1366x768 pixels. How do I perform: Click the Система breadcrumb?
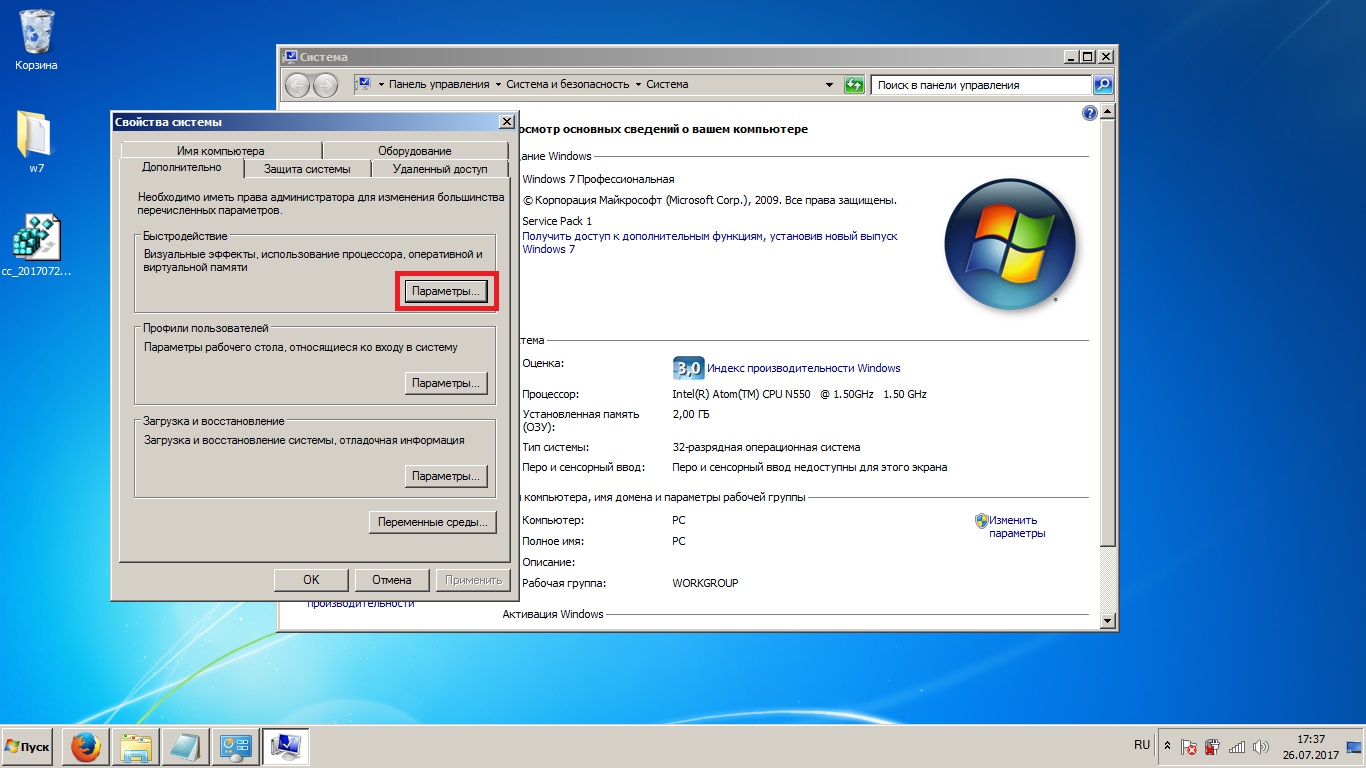(667, 85)
